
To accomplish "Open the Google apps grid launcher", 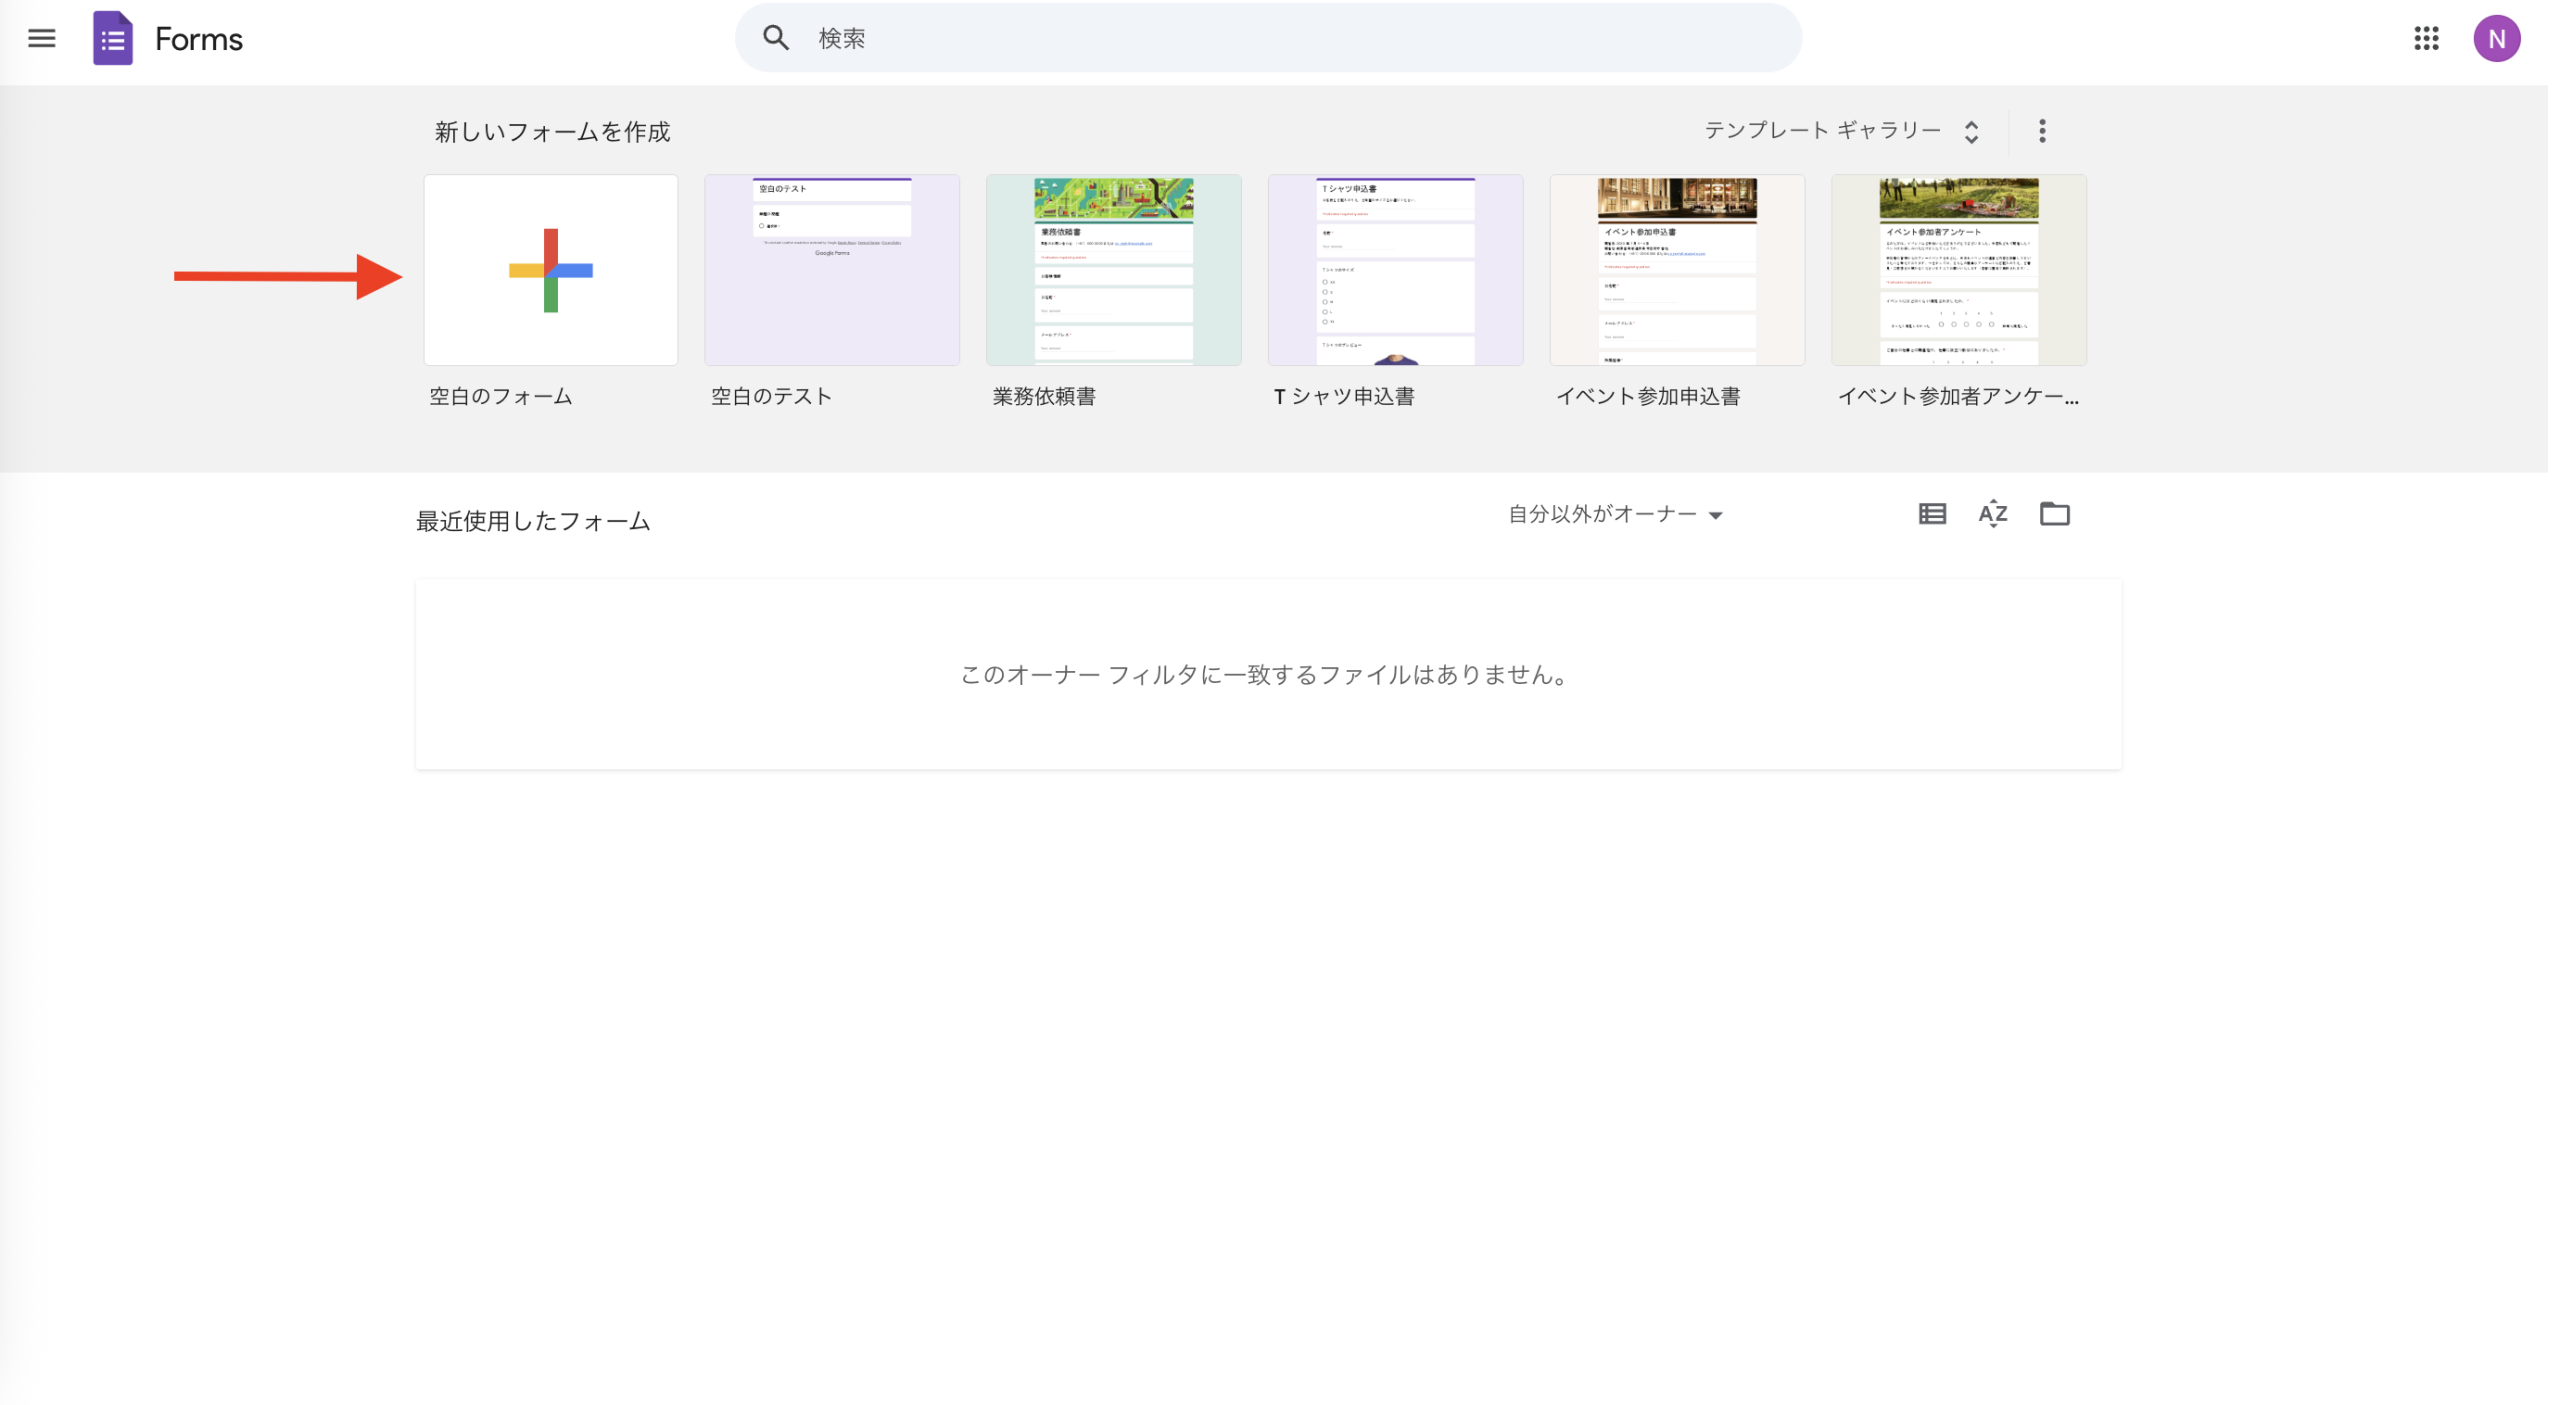I will click(x=2427, y=38).
